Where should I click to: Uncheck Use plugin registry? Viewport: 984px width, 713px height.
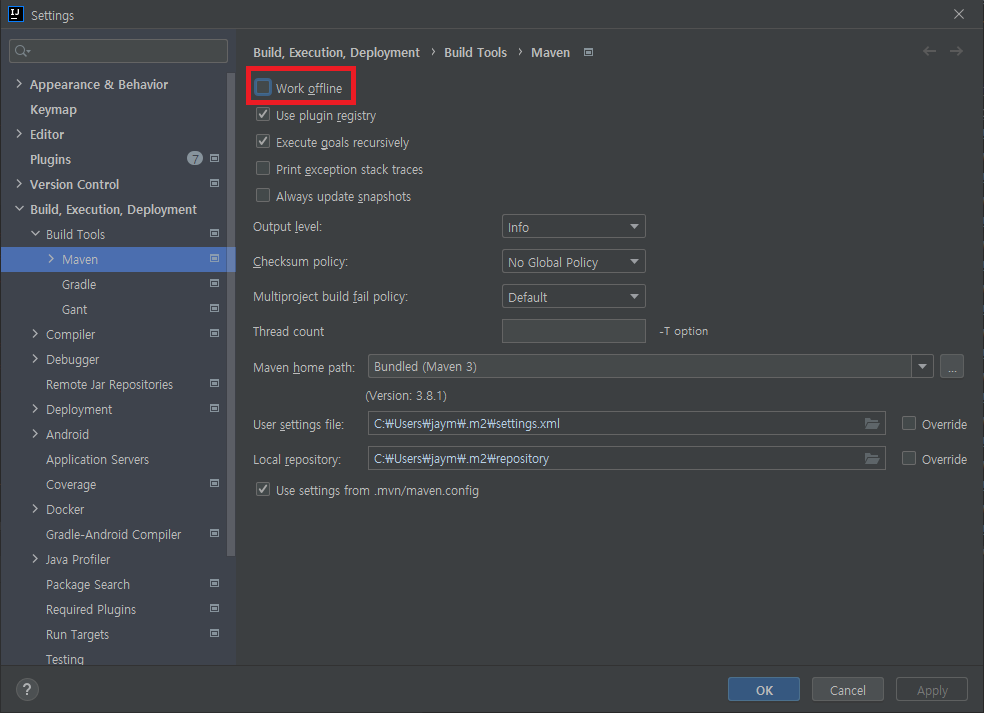pyautogui.click(x=263, y=115)
